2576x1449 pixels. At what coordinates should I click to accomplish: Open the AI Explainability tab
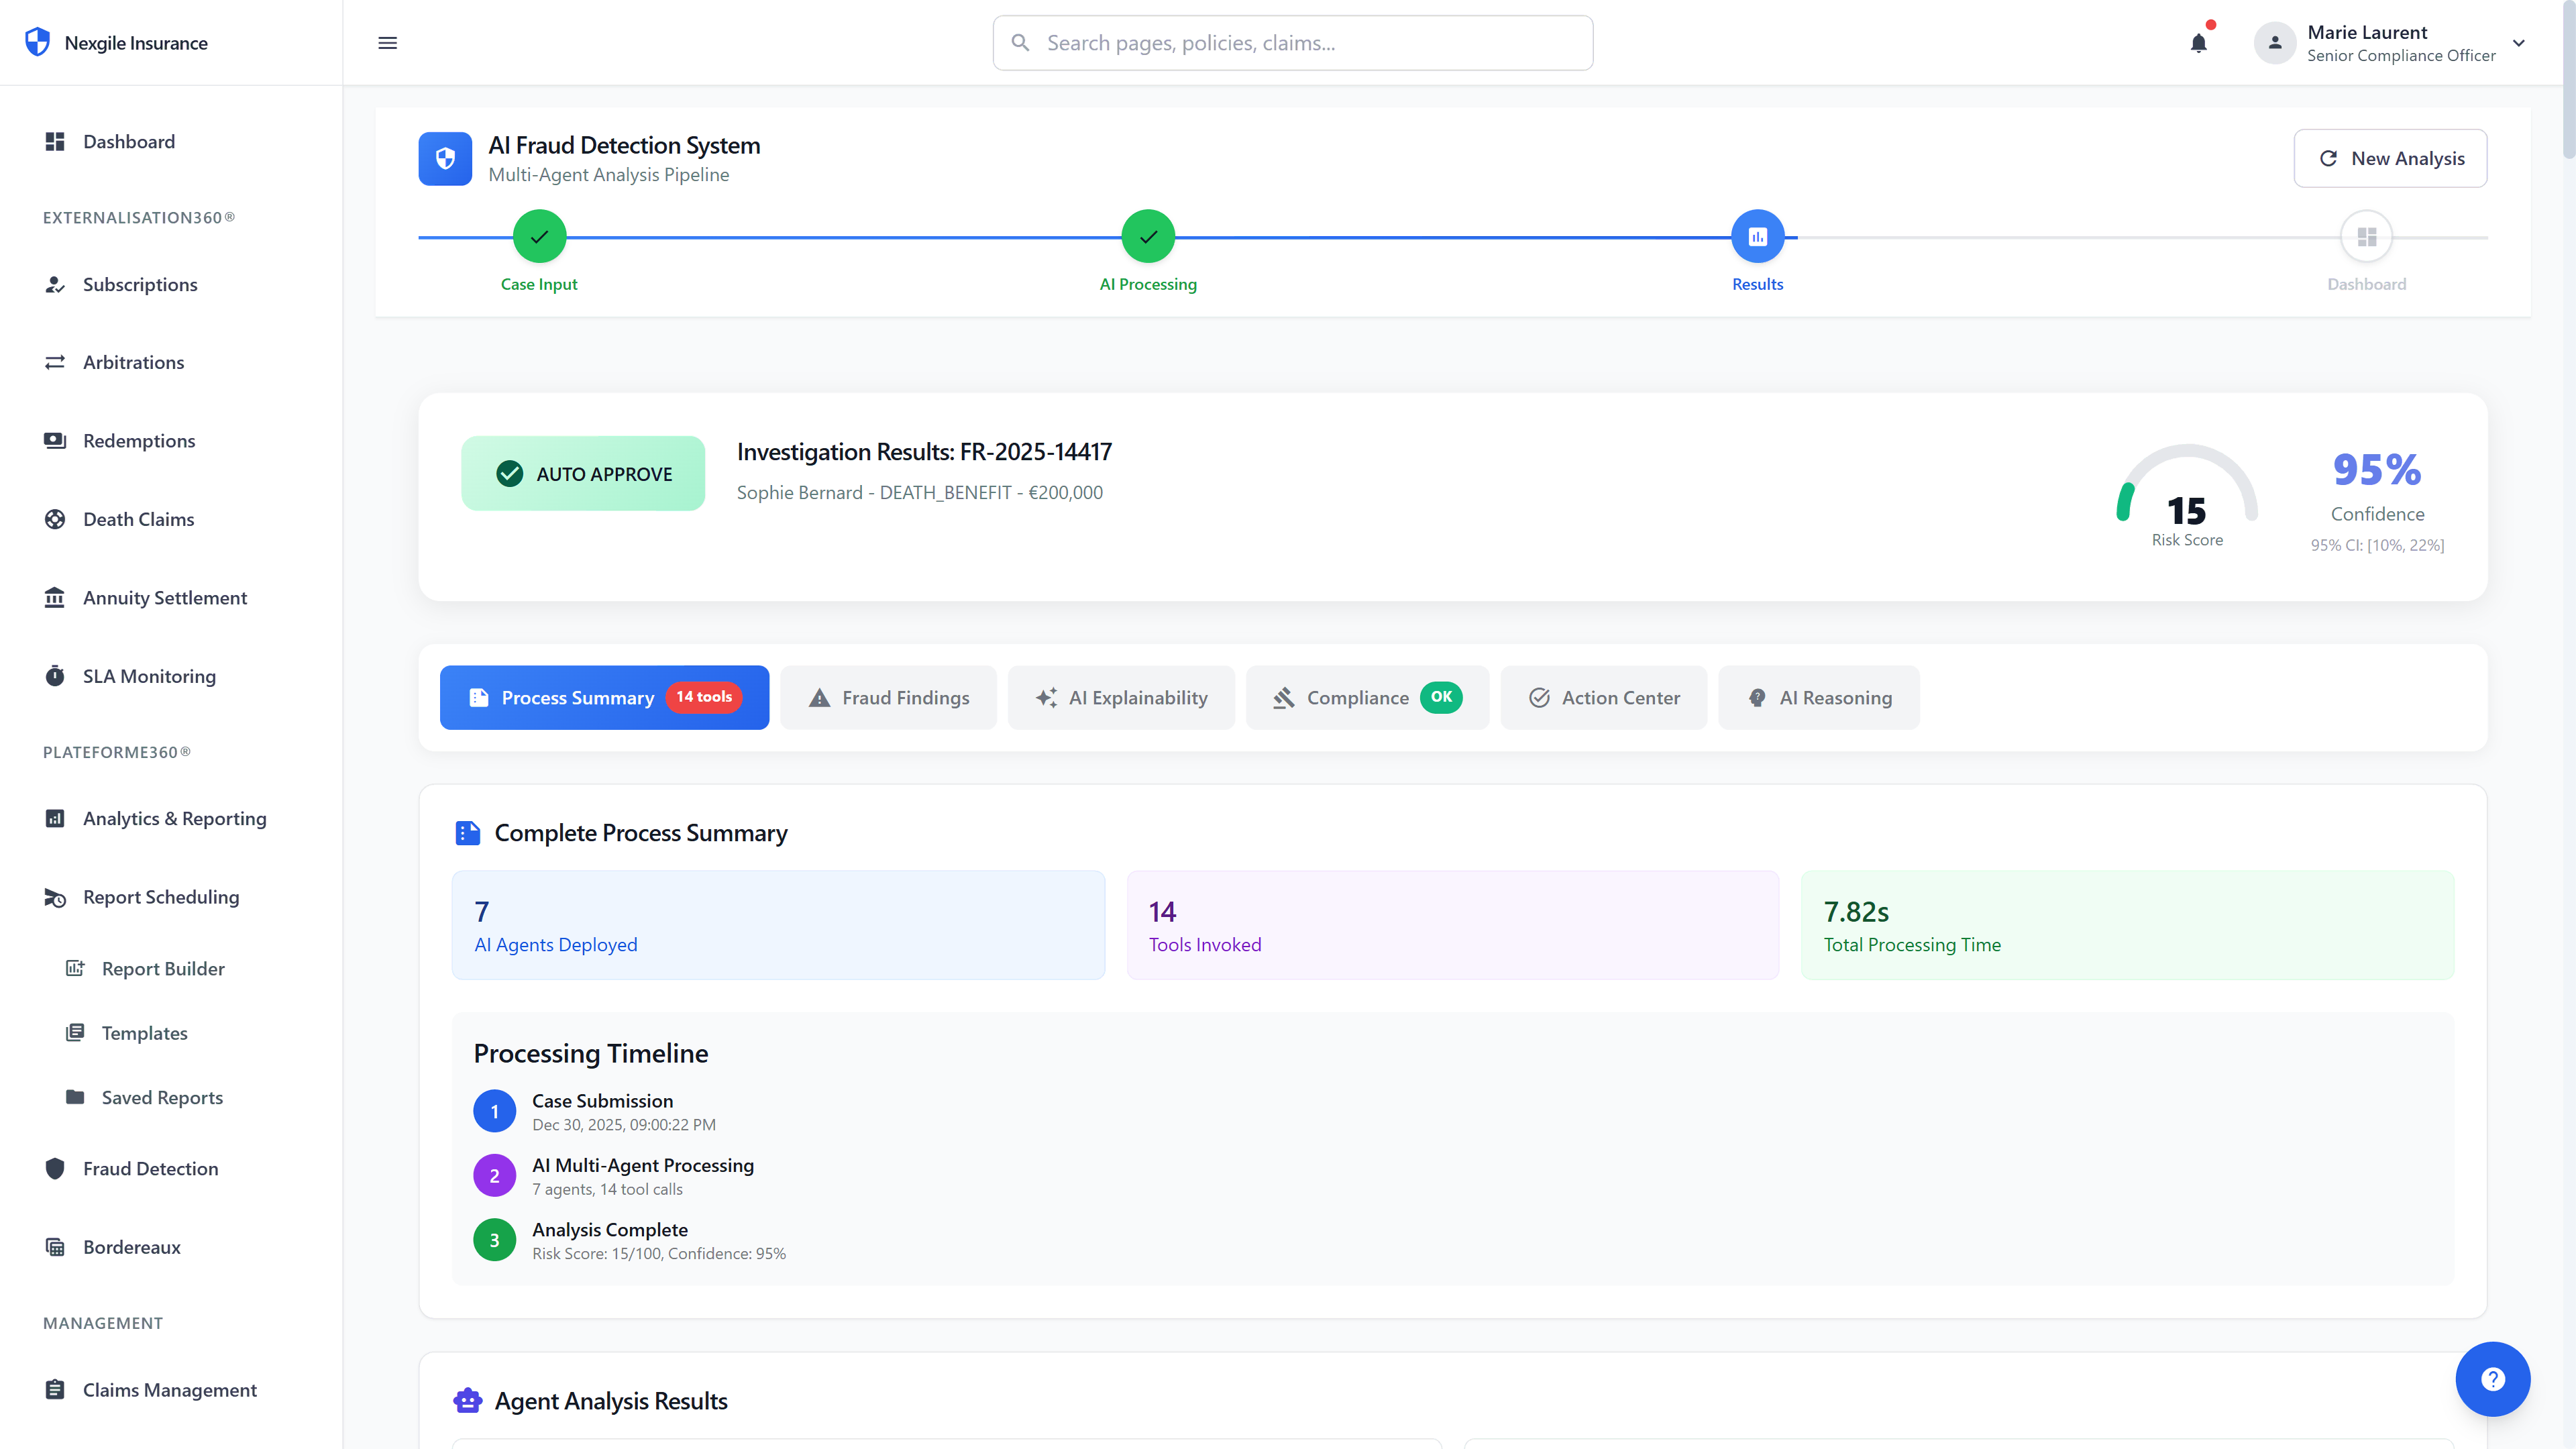click(x=1121, y=697)
